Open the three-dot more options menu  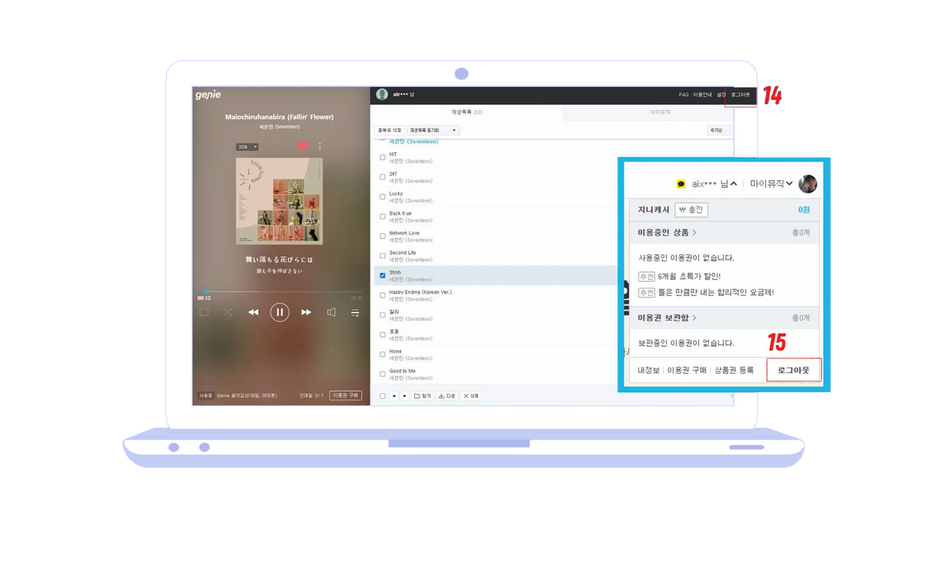[320, 146]
